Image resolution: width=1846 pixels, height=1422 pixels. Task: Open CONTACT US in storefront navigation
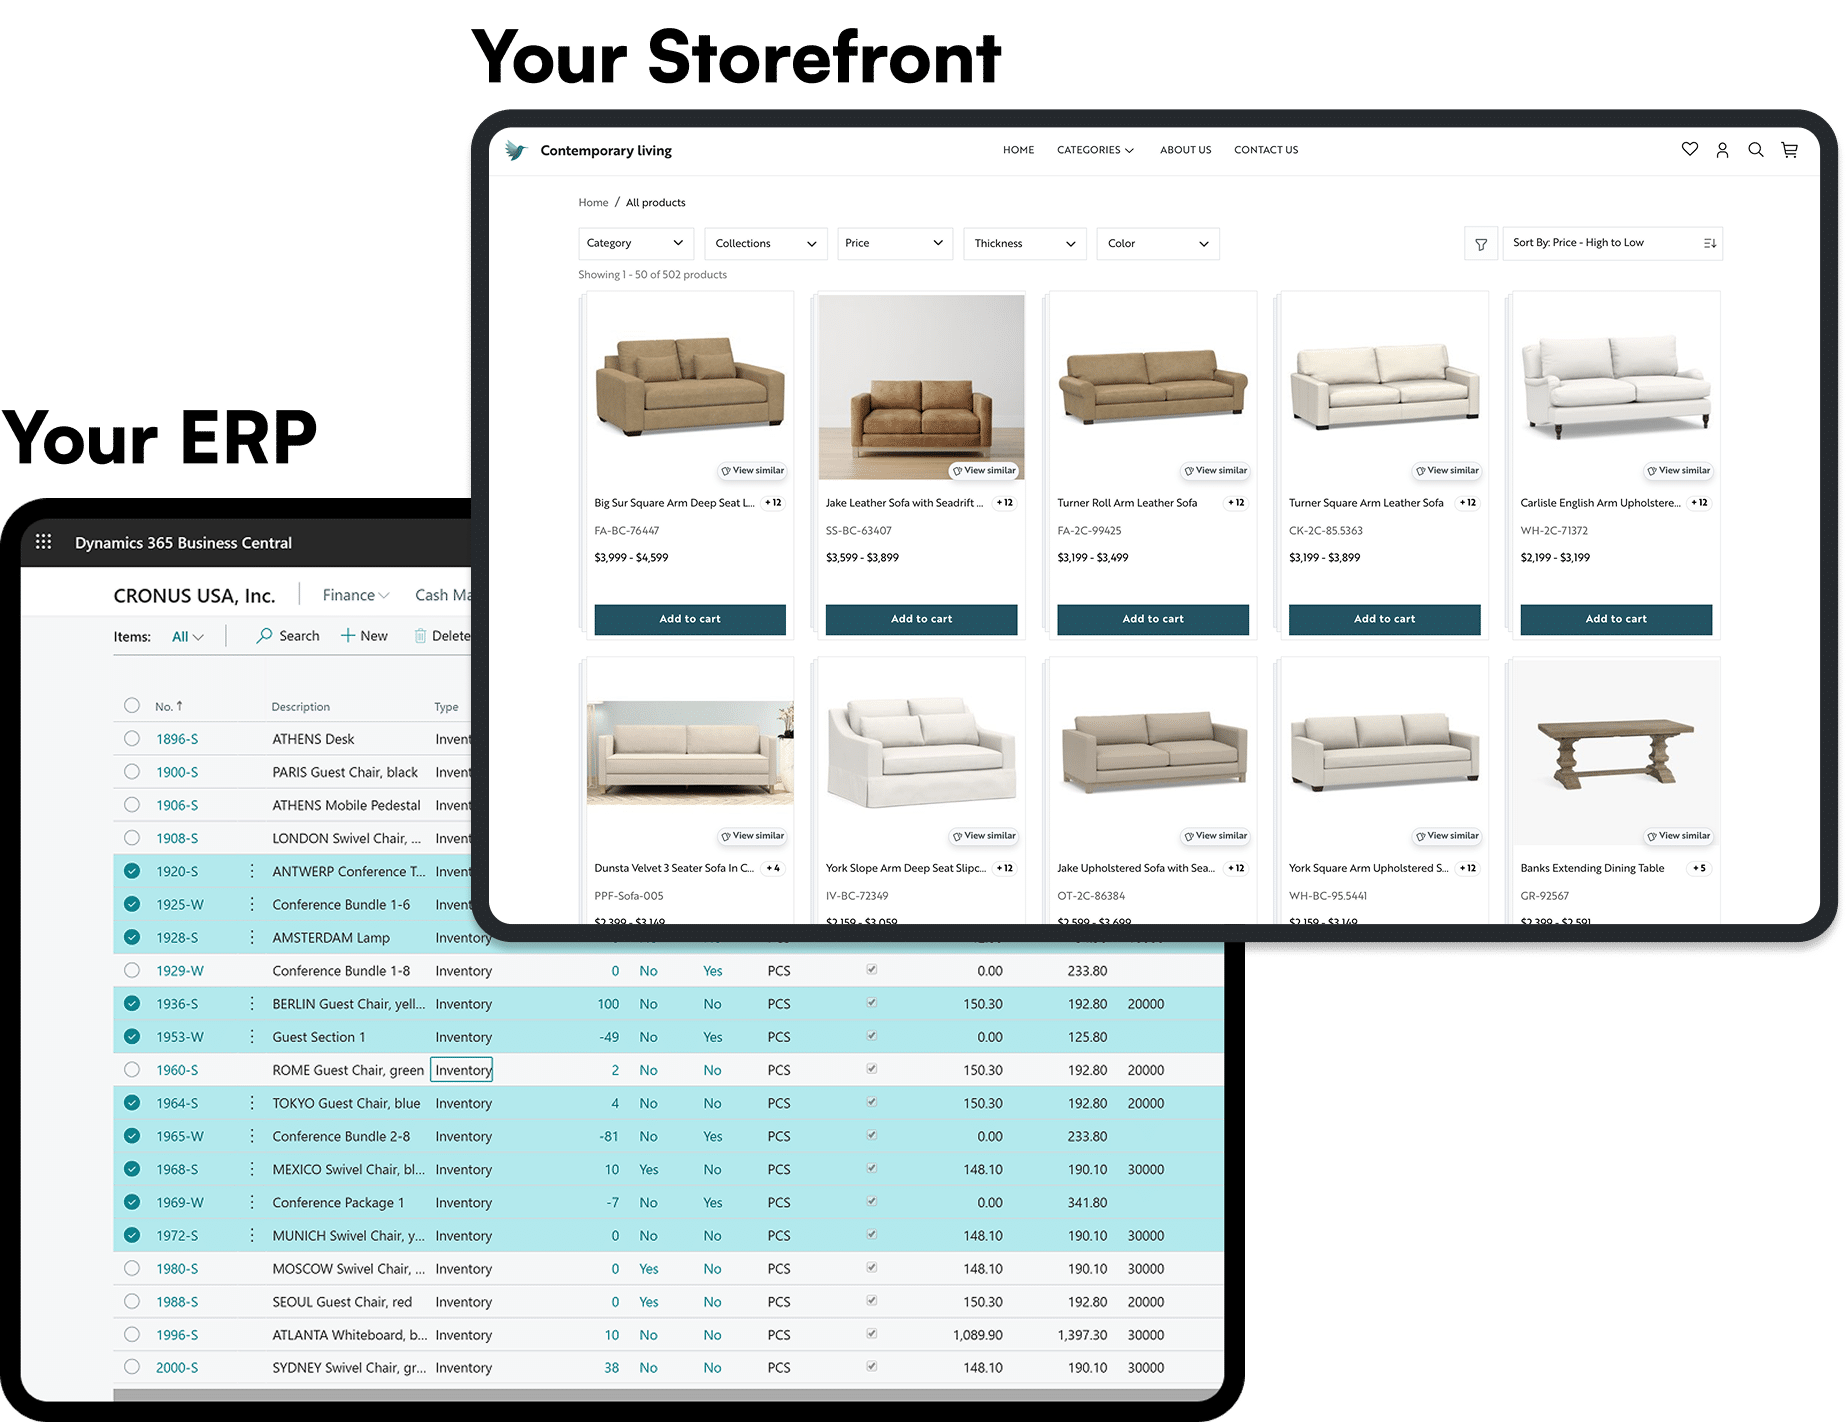1266,150
